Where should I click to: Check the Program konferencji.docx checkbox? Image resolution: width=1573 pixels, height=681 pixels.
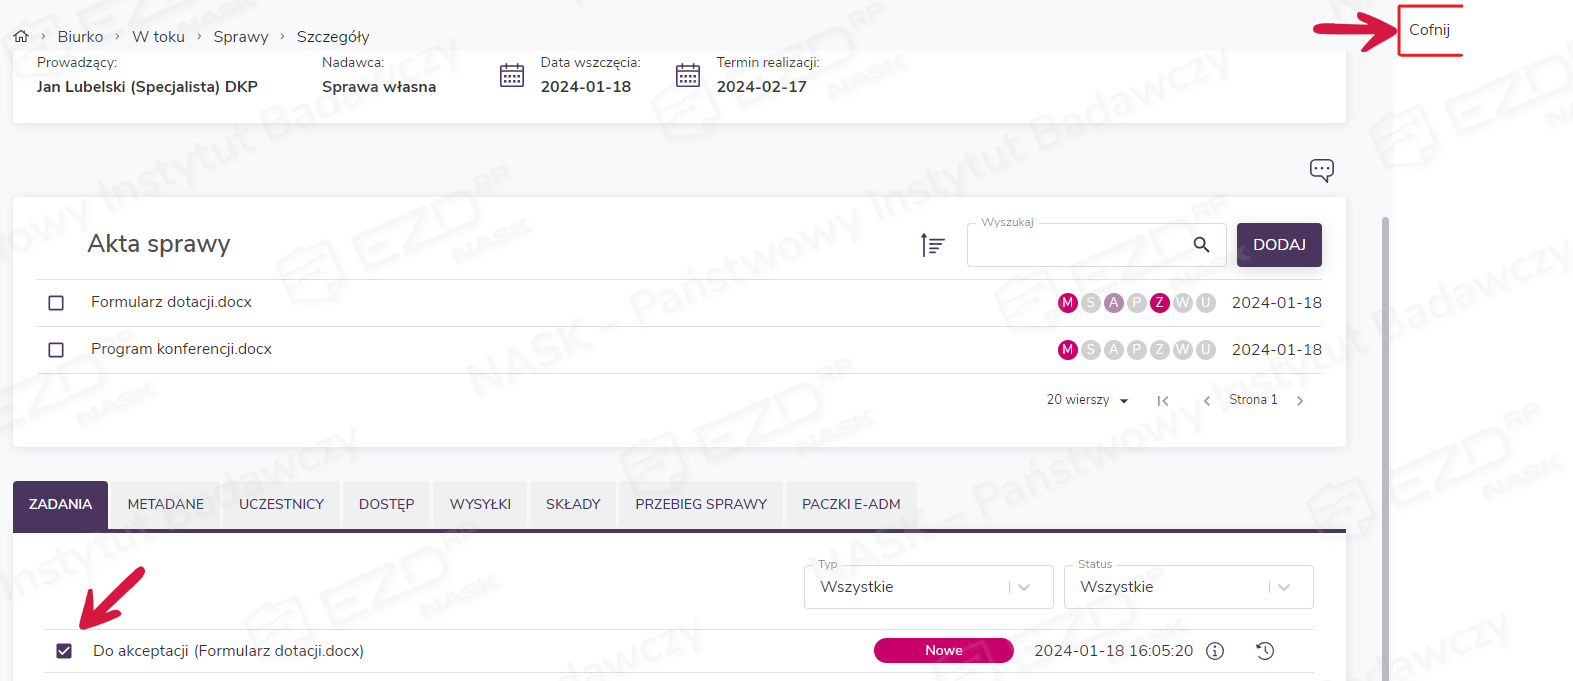[56, 350]
